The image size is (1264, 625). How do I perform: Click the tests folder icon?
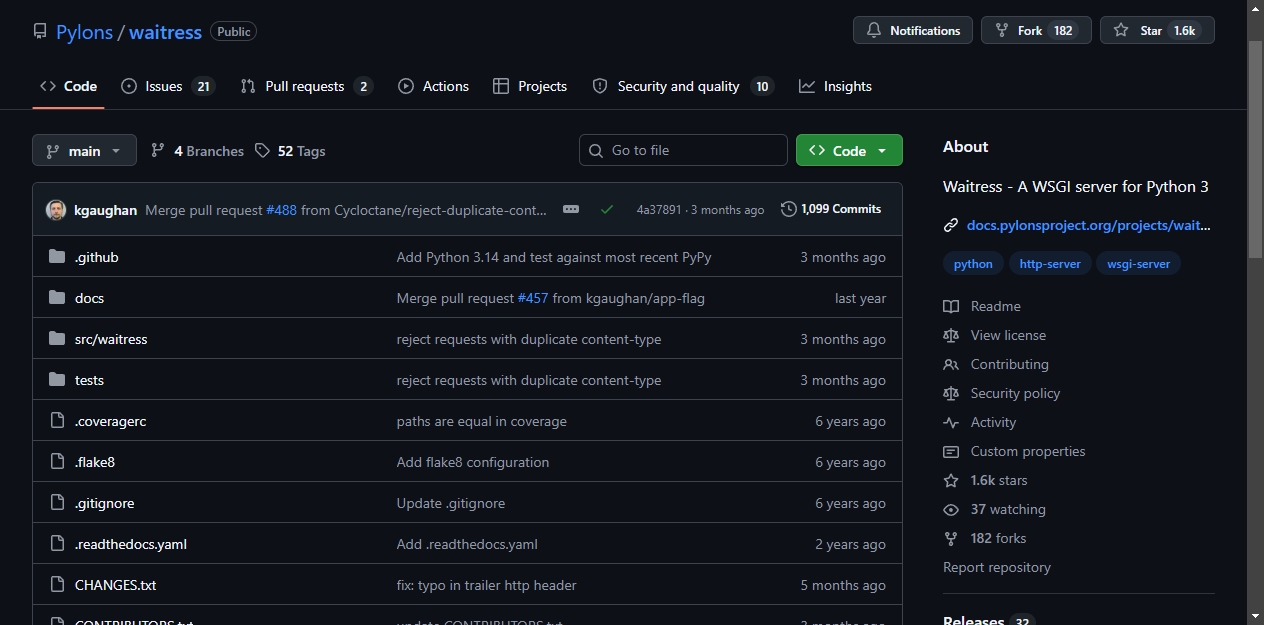pos(57,380)
